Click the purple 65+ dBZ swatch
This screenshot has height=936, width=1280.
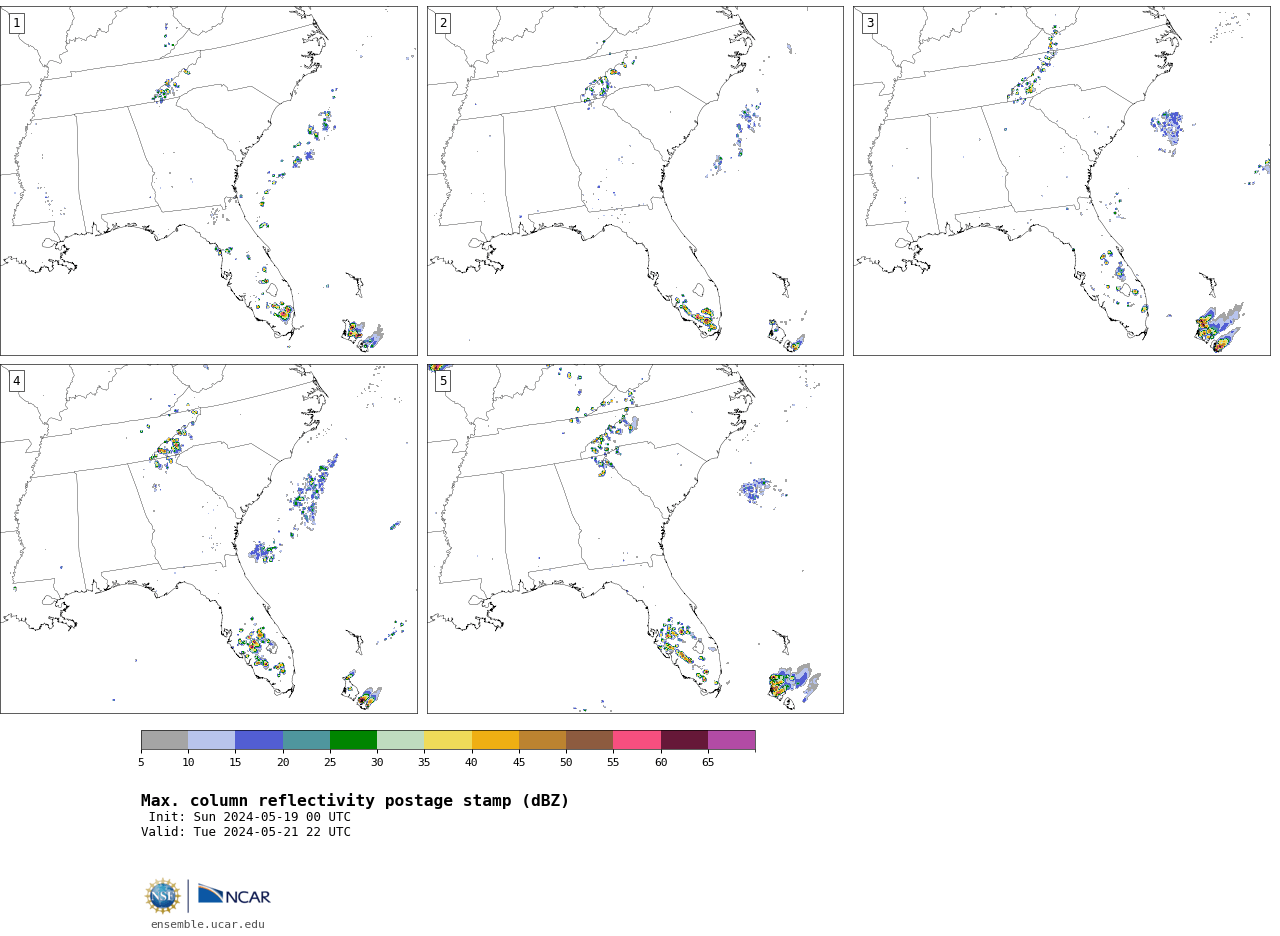point(731,740)
